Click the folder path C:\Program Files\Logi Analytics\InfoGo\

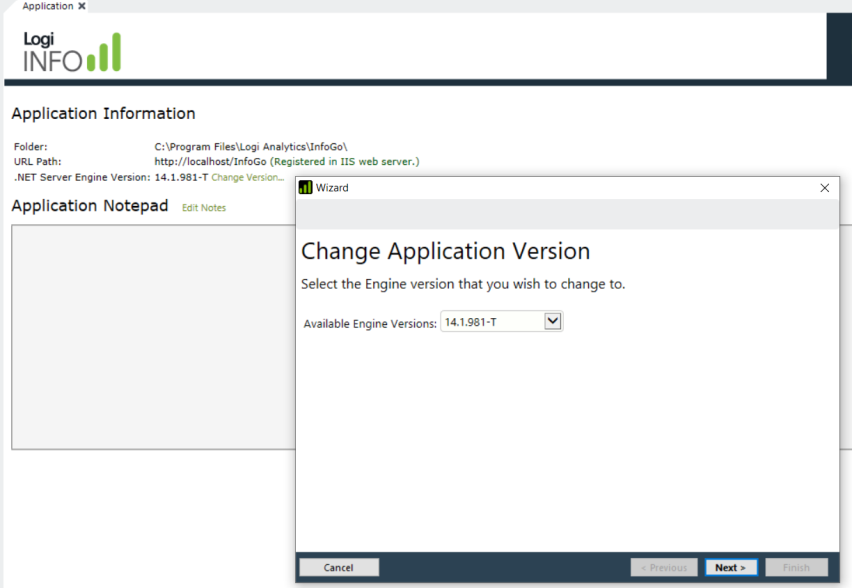(250, 147)
